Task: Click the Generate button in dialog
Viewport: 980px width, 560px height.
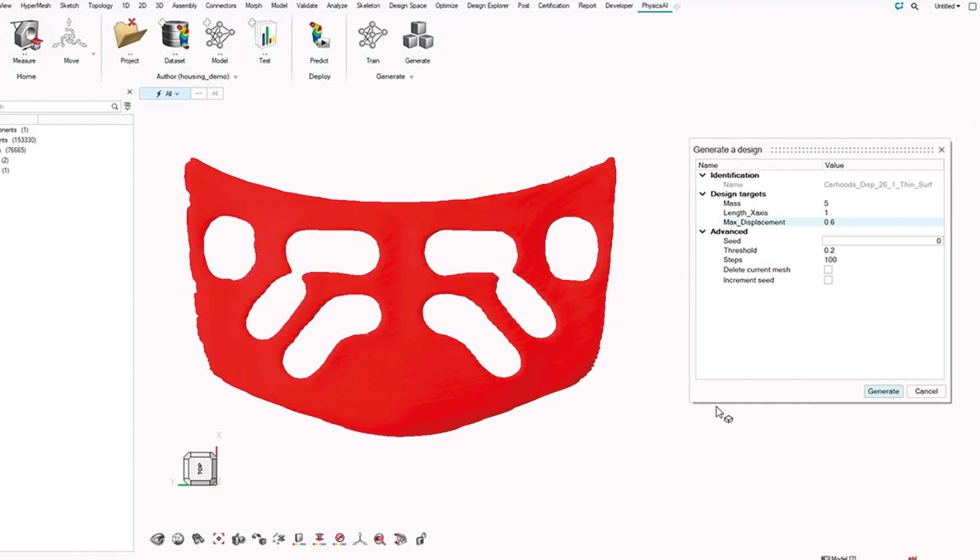Action: (883, 391)
